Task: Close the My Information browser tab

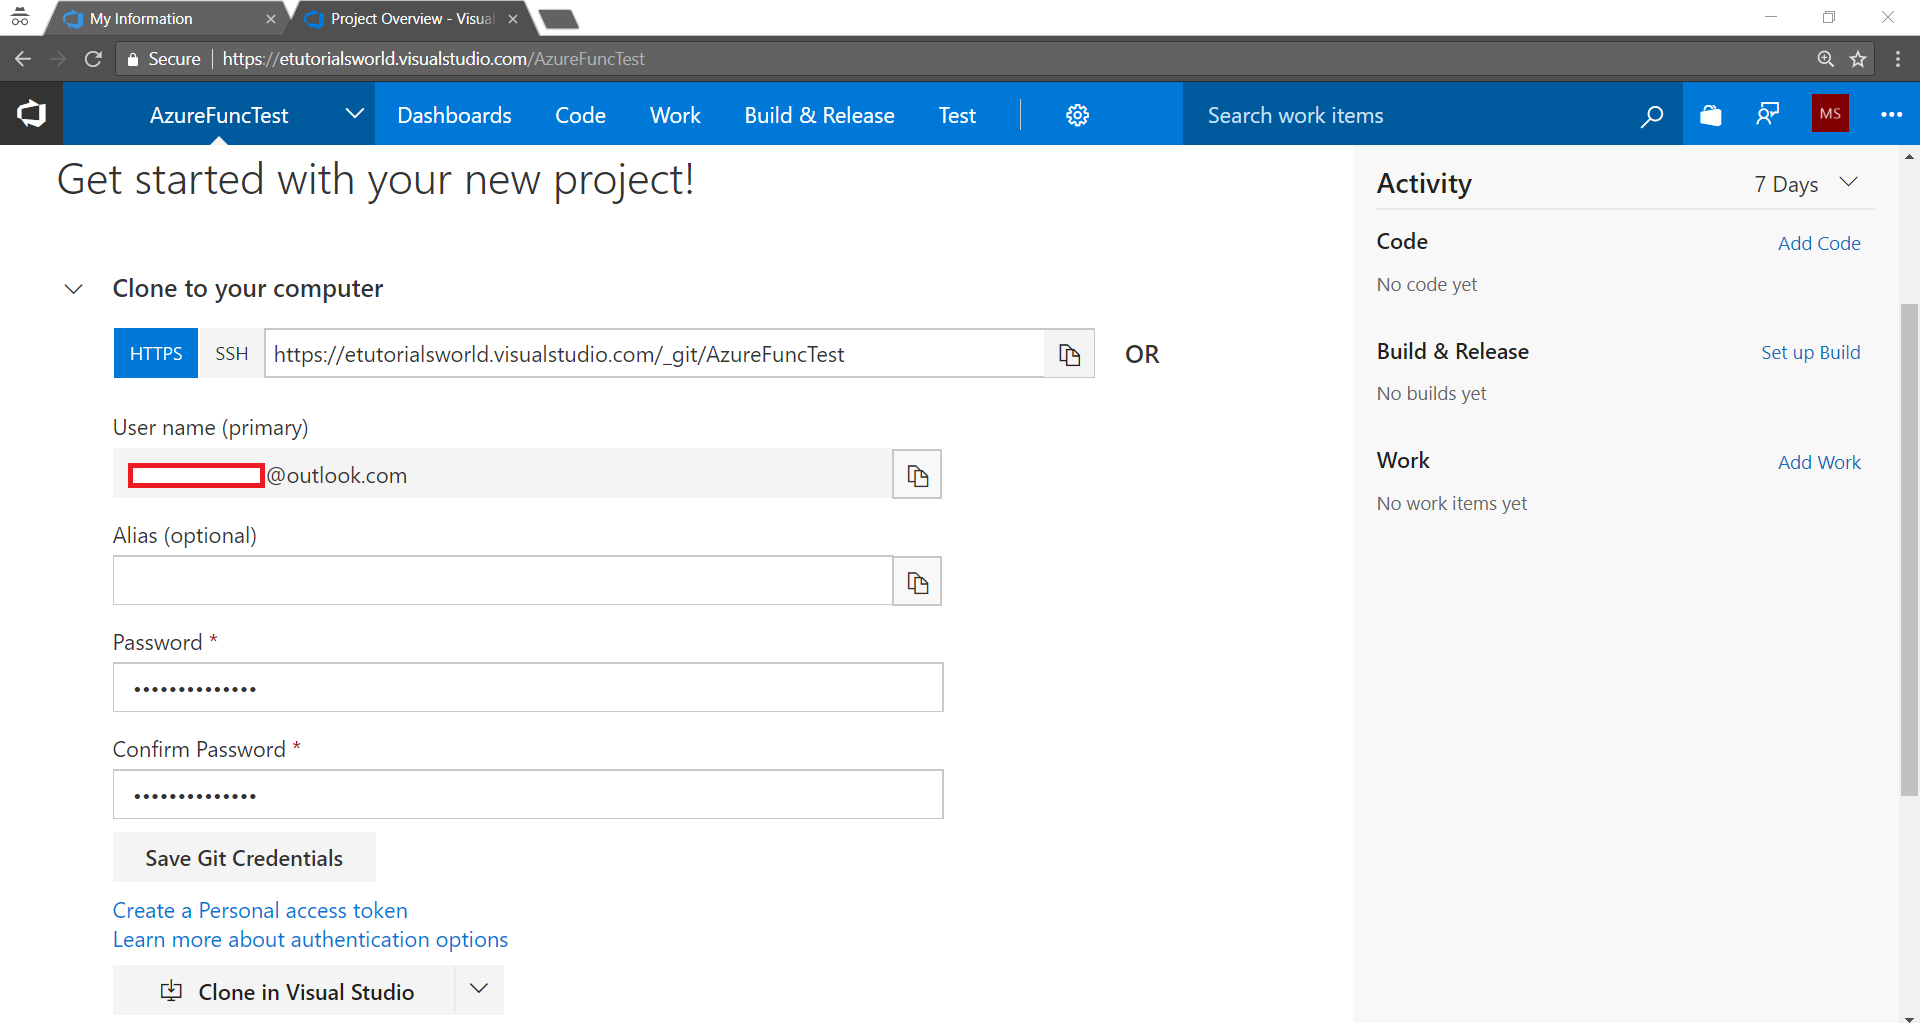Action: pos(271,19)
